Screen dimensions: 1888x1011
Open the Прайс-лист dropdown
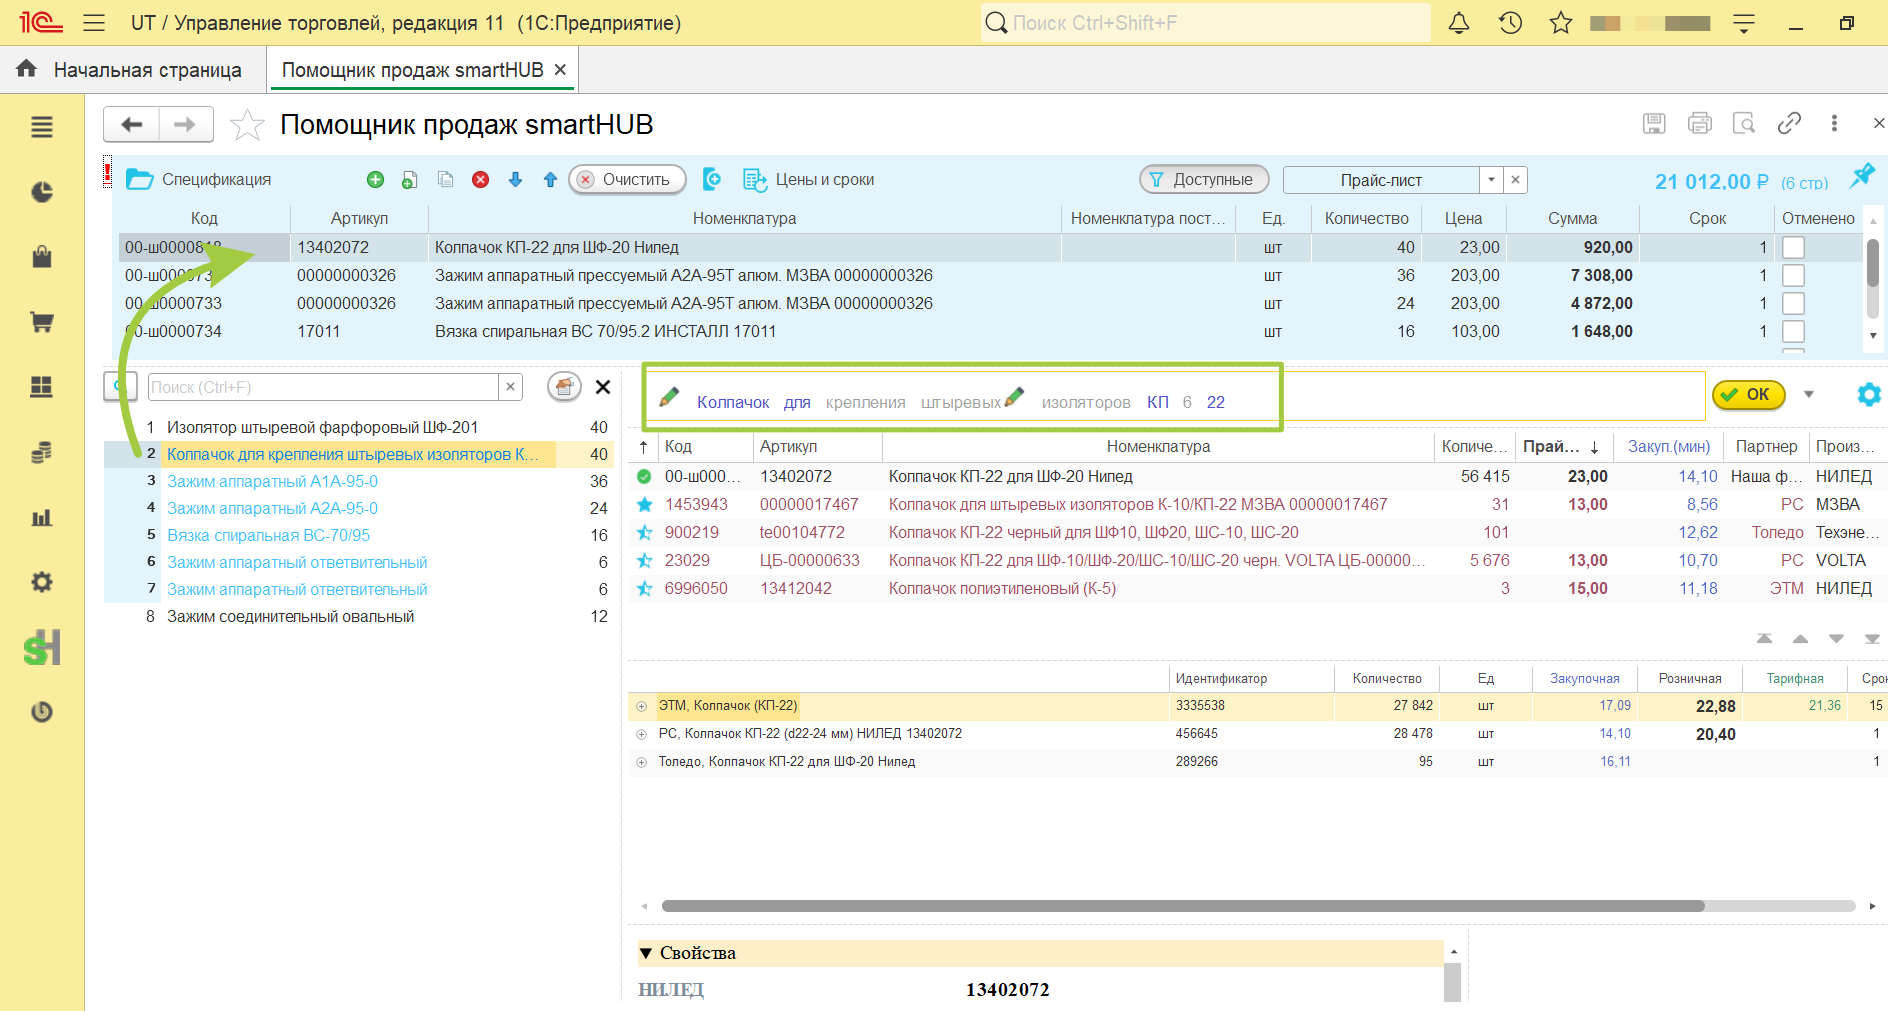coord(1491,180)
